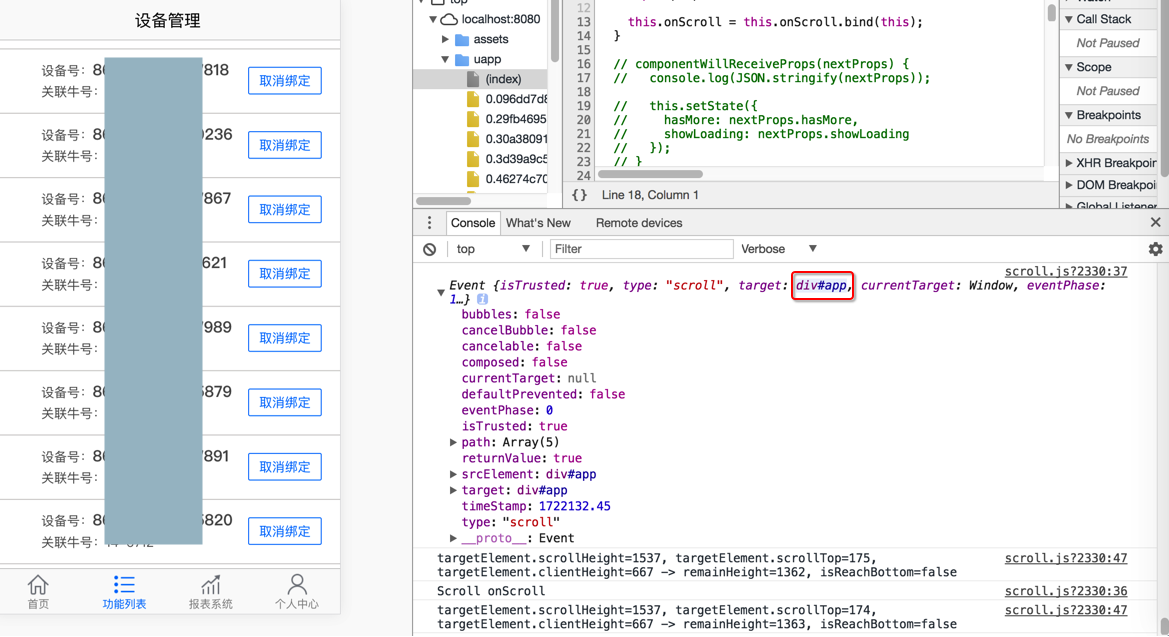Switch to the Console tab
1169x637 pixels.
(472, 223)
